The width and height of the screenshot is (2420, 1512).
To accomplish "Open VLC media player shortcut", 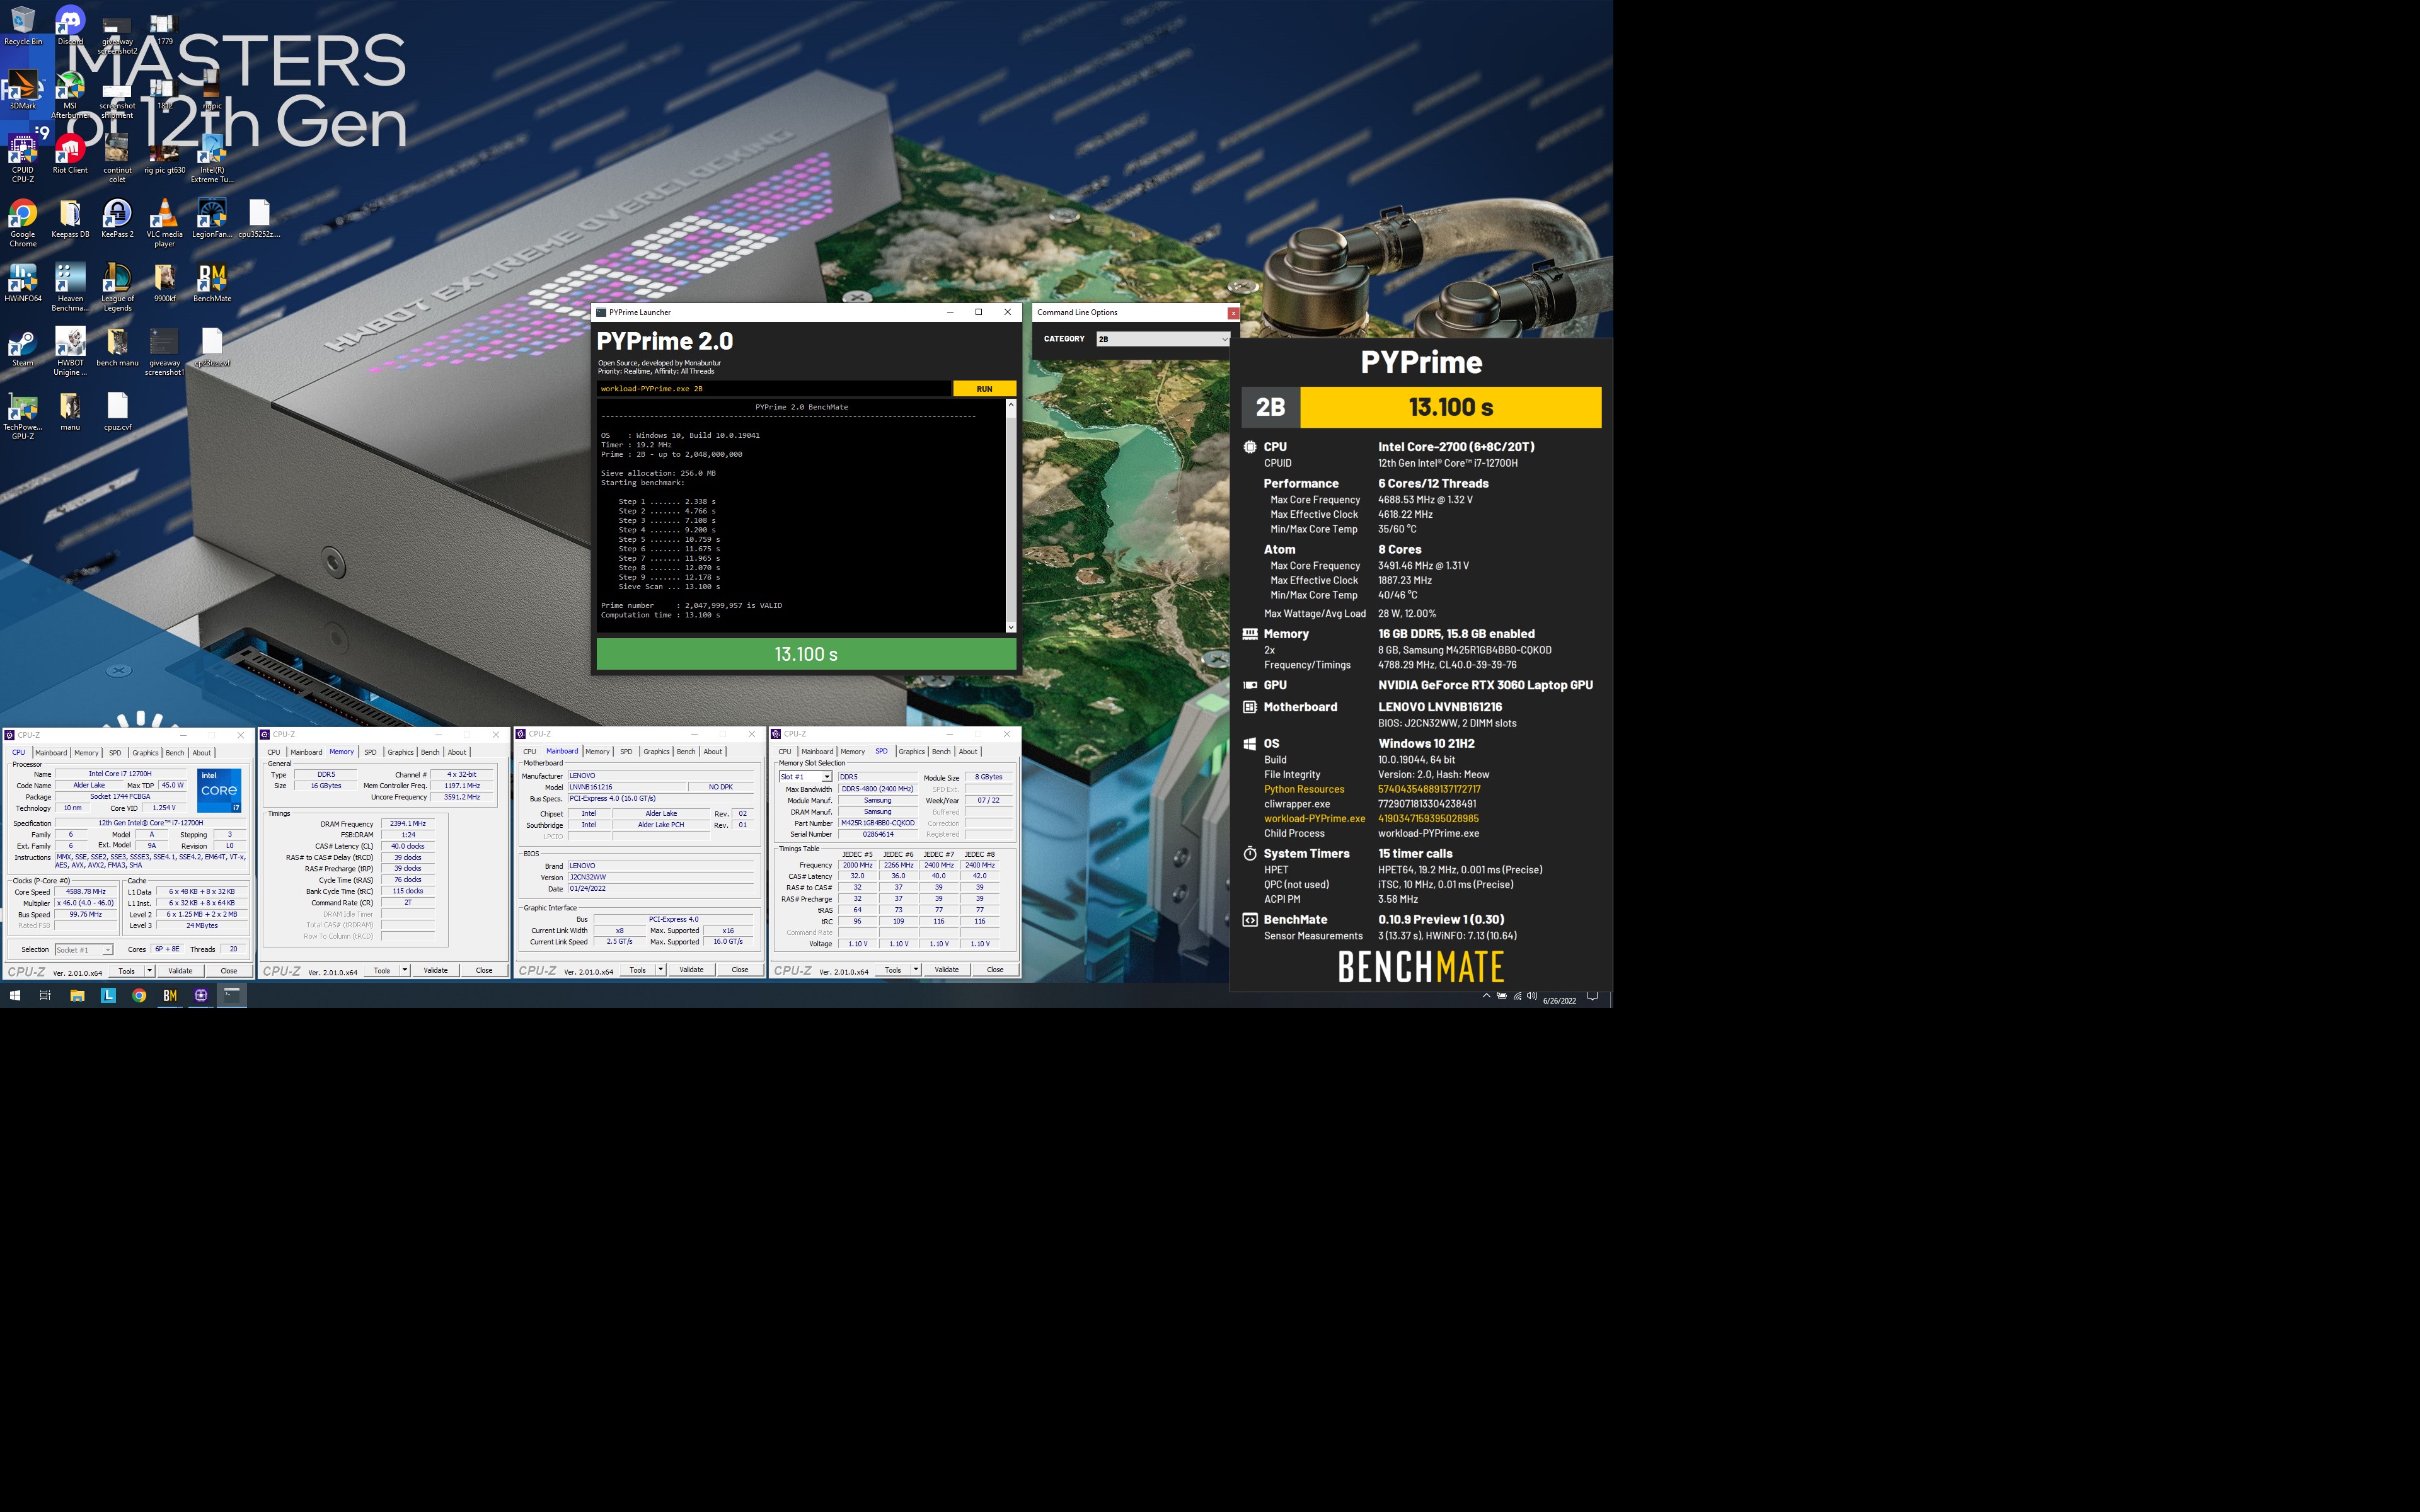I will [x=164, y=223].
